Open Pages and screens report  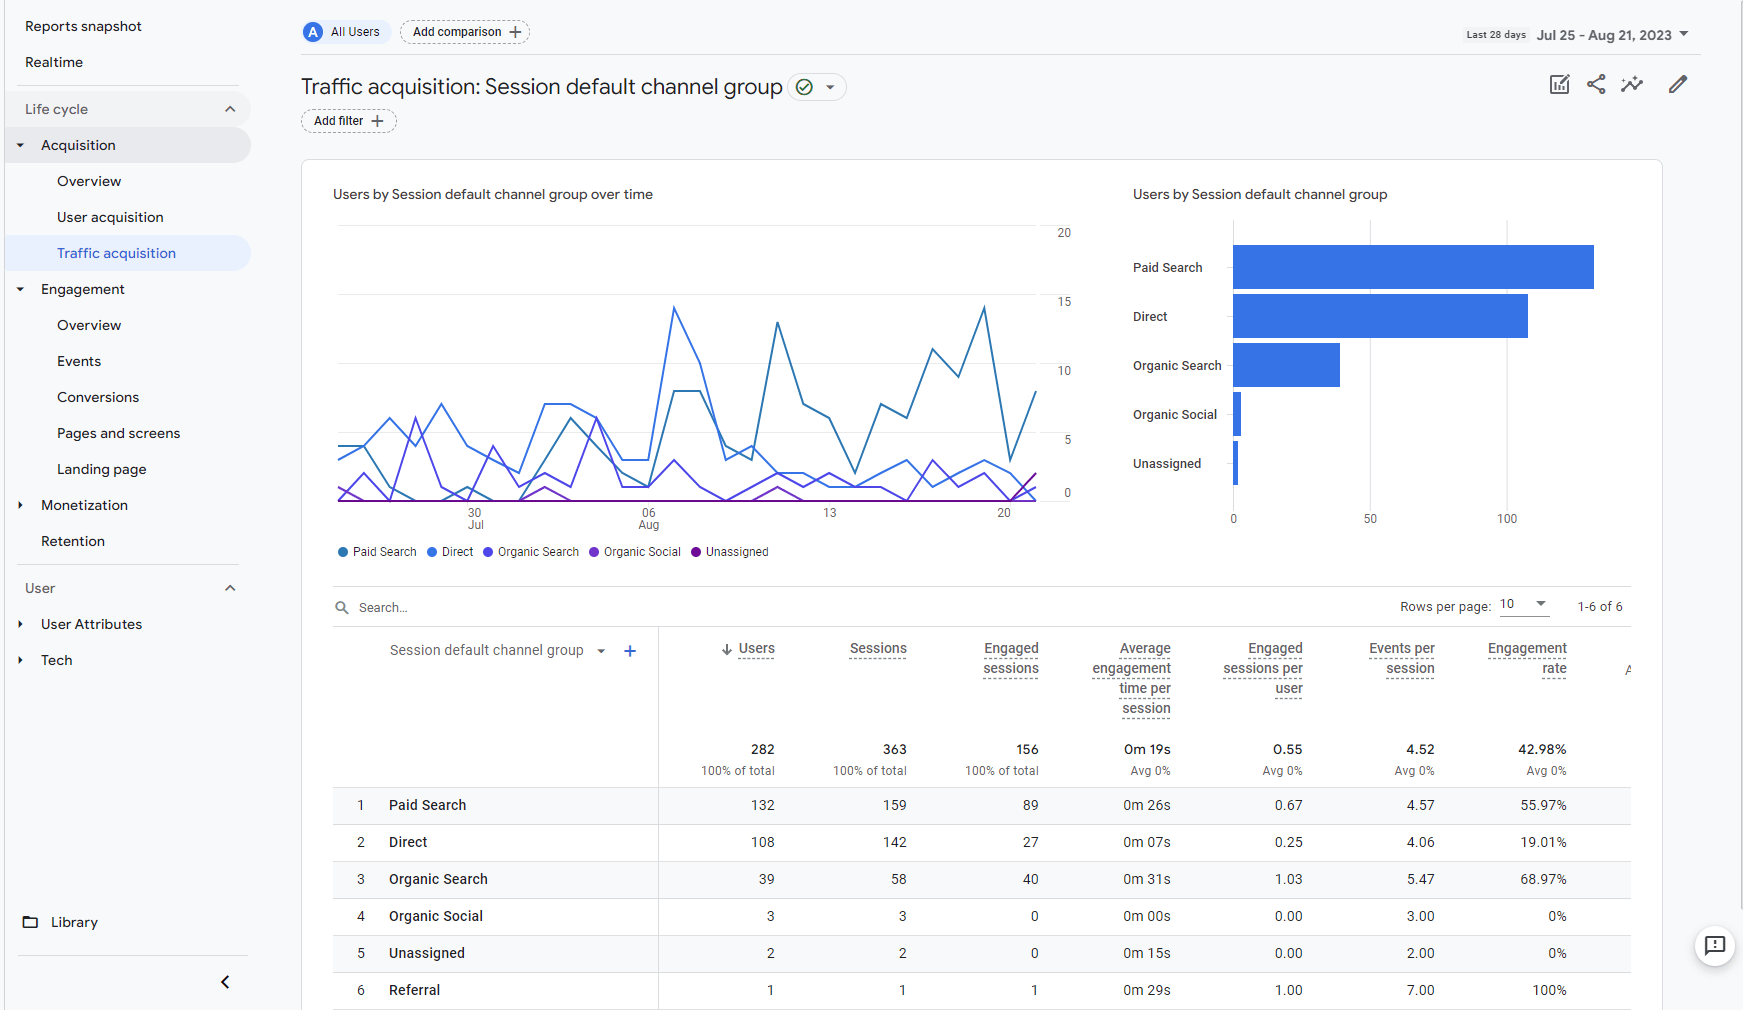click(118, 433)
